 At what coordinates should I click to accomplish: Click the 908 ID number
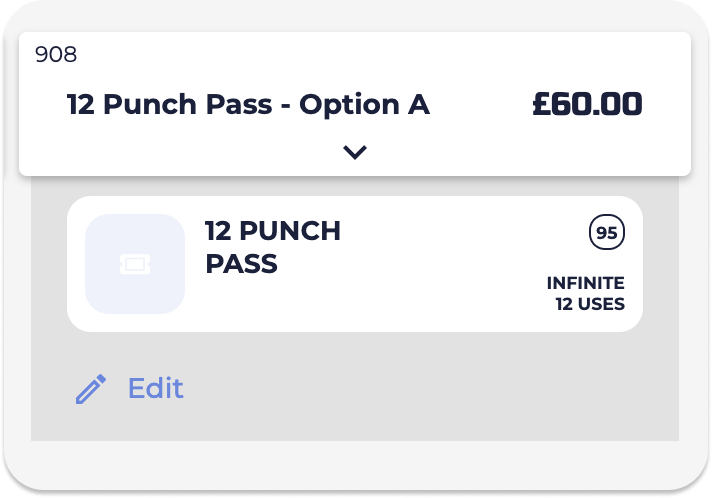pos(56,54)
